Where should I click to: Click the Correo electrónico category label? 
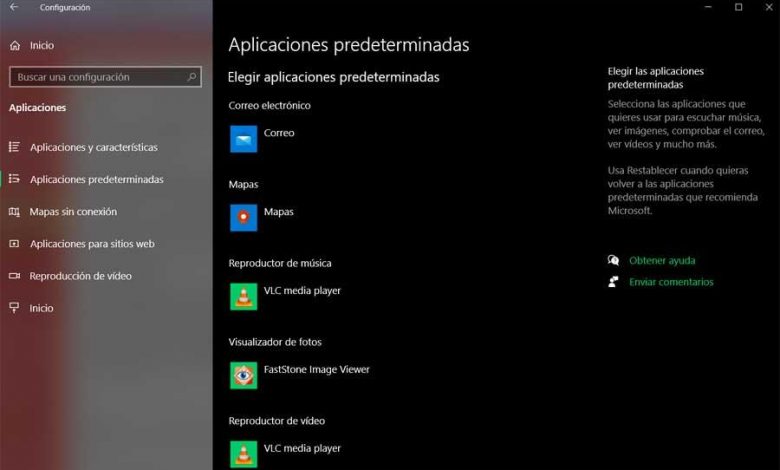click(x=270, y=105)
